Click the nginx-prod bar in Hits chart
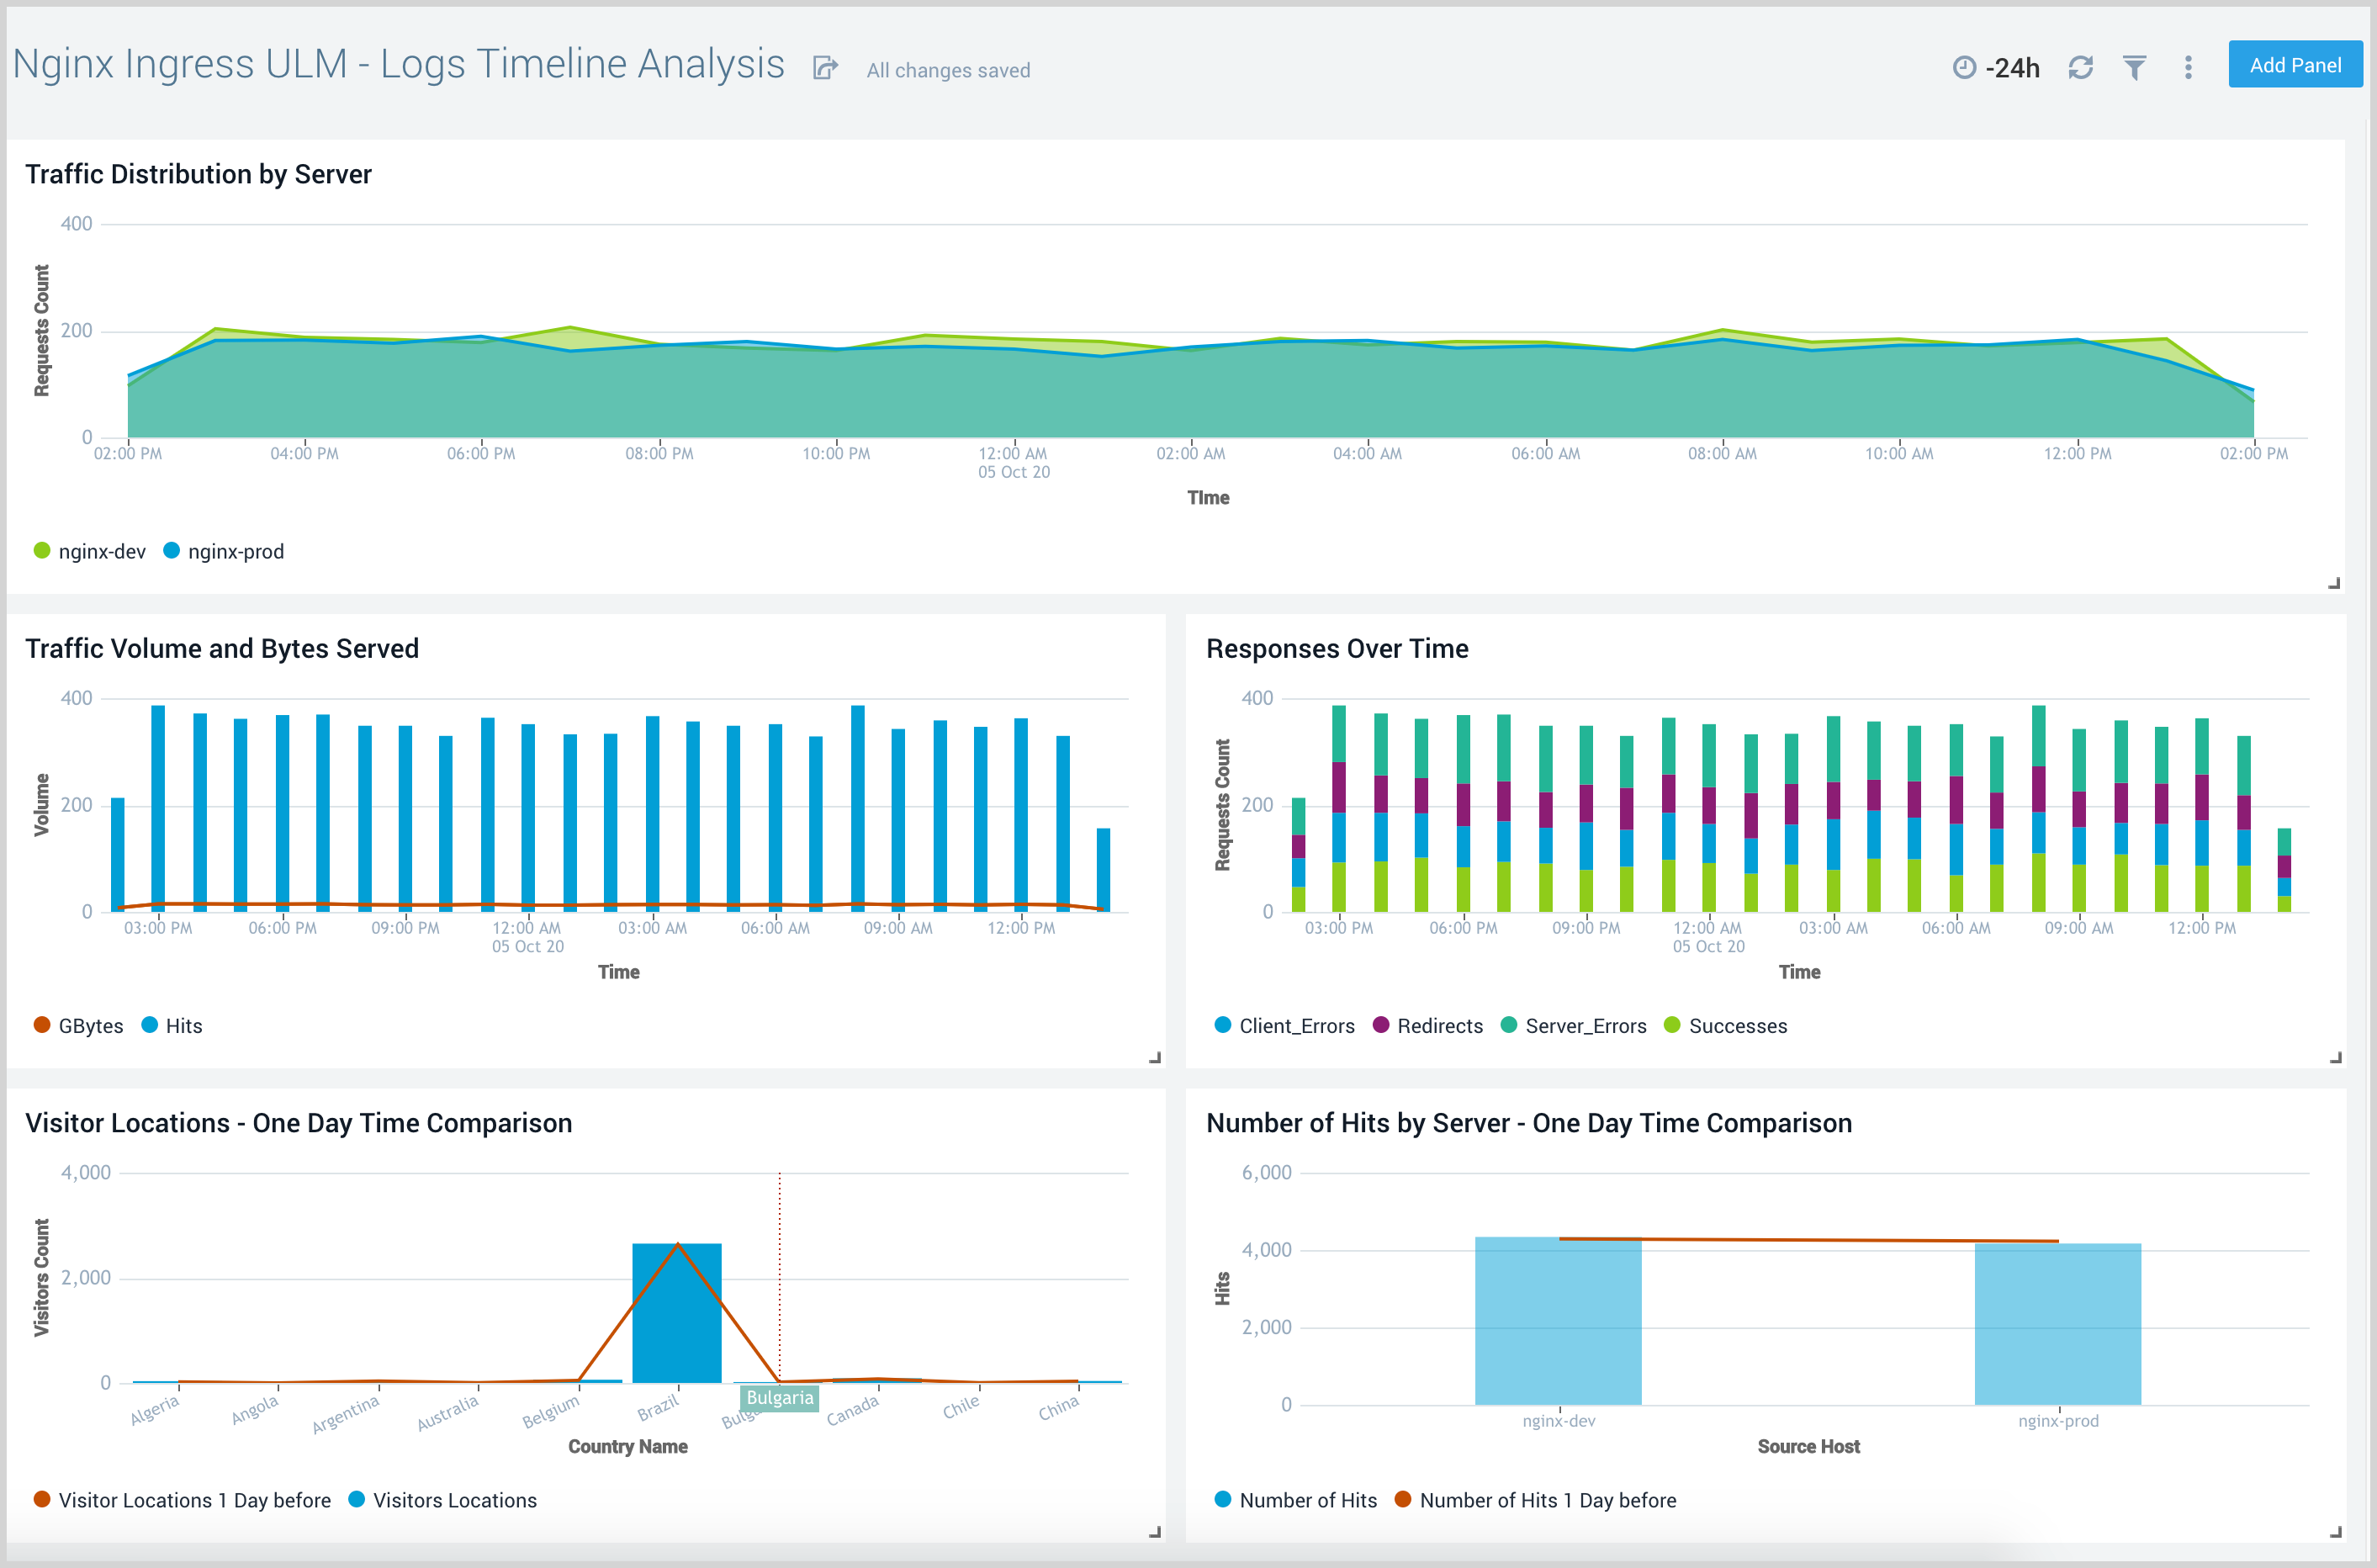The image size is (2377, 1568). [x=2058, y=1323]
